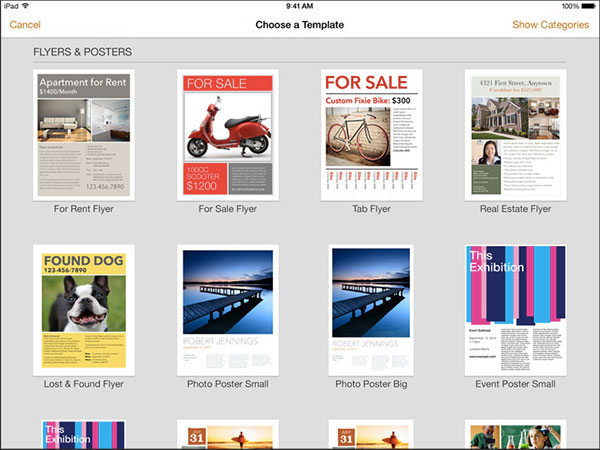600x450 pixels.
Task: Pick the Event Poster Small template
Action: click(x=515, y=310)
